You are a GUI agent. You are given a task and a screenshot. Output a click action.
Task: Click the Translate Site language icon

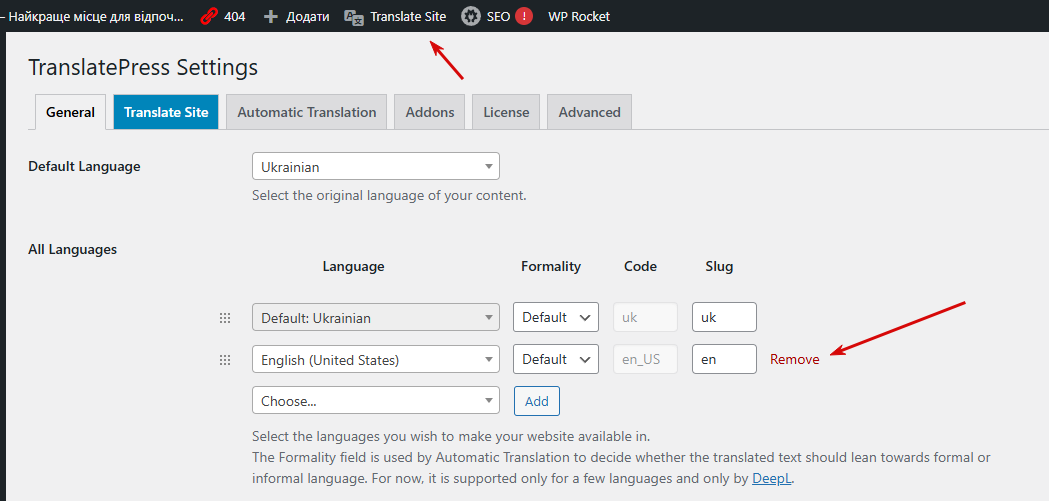pyautogui.click(x=354, y=16)
